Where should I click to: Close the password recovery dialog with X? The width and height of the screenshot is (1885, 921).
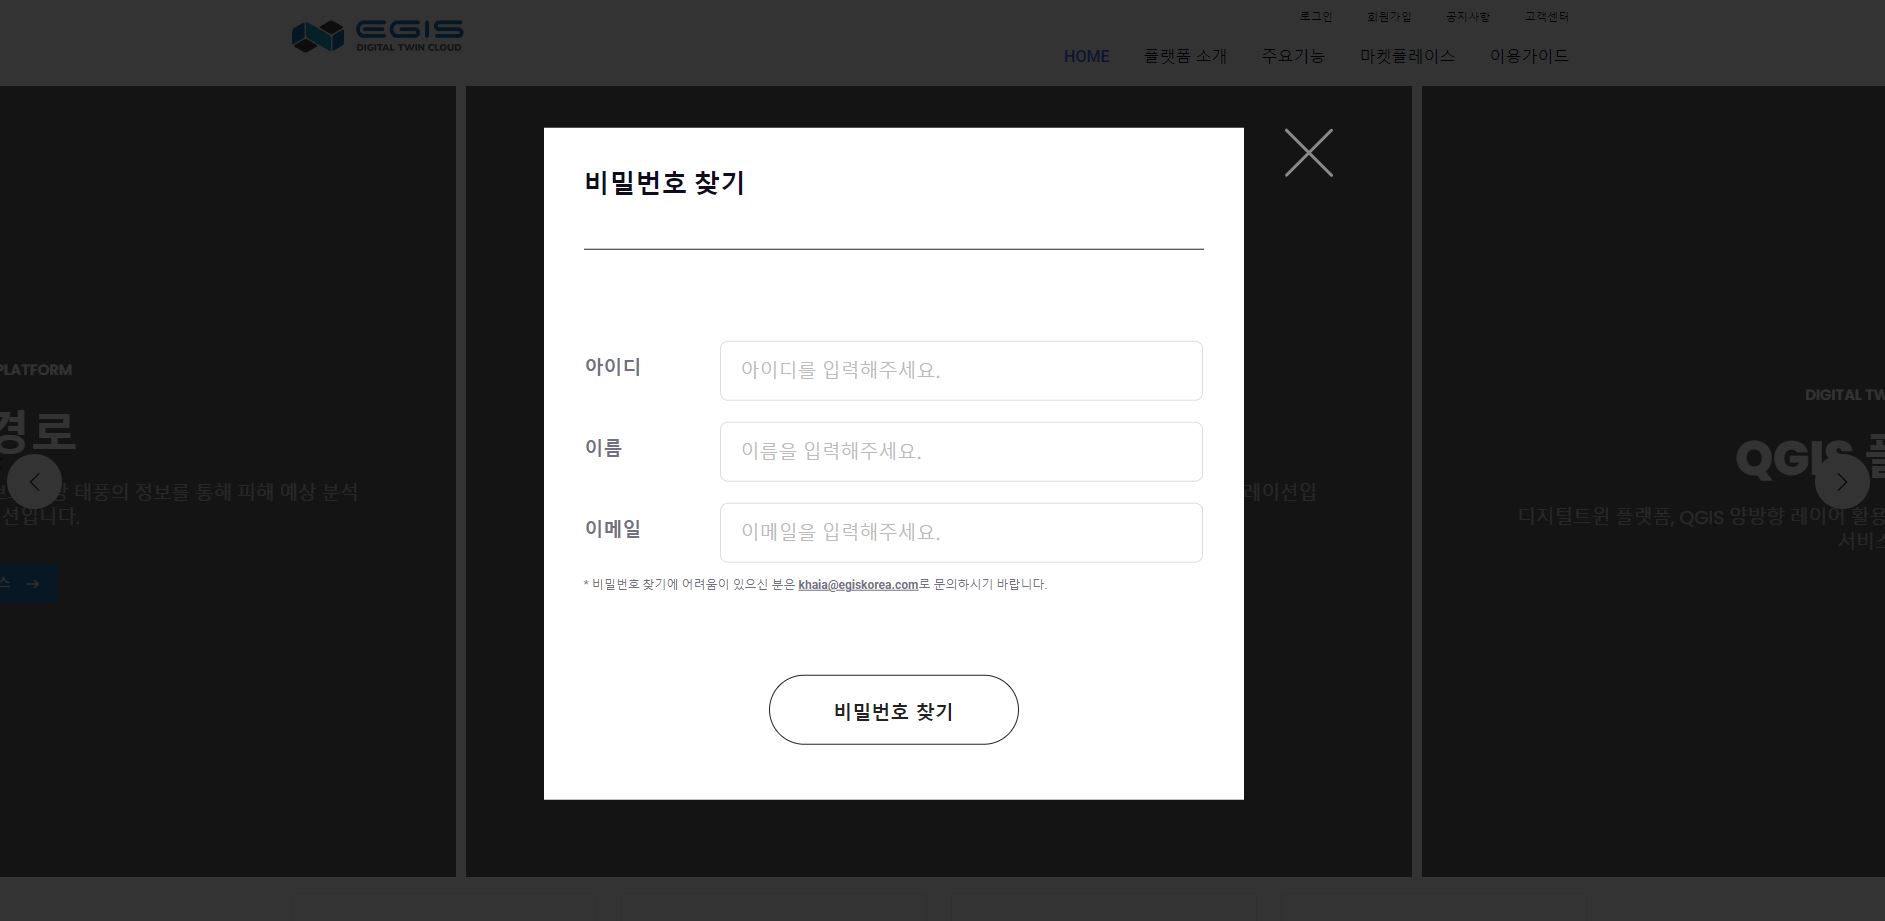1308,153
